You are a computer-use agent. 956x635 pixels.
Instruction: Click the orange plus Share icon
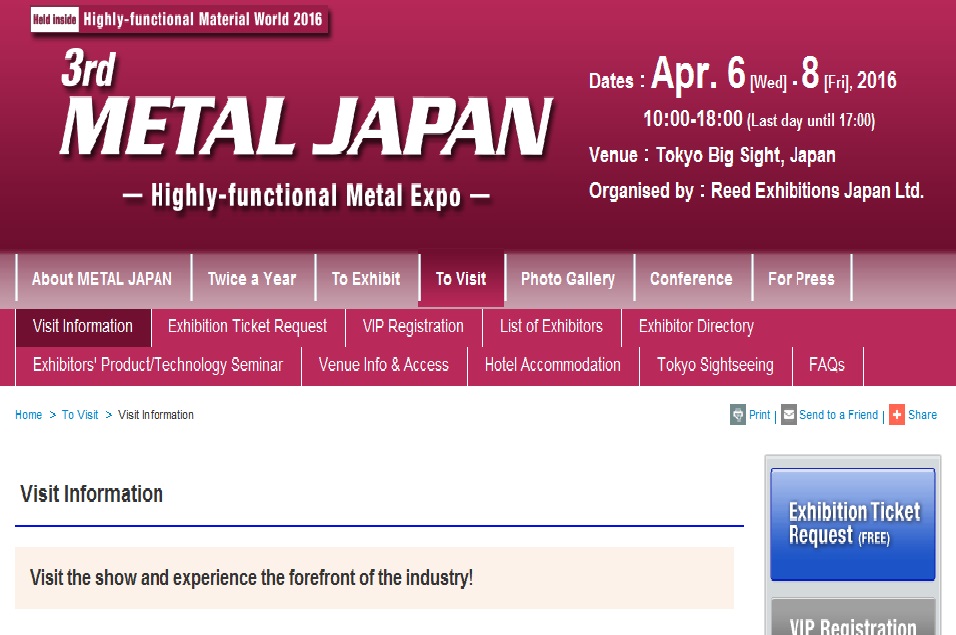click(897, 415)
